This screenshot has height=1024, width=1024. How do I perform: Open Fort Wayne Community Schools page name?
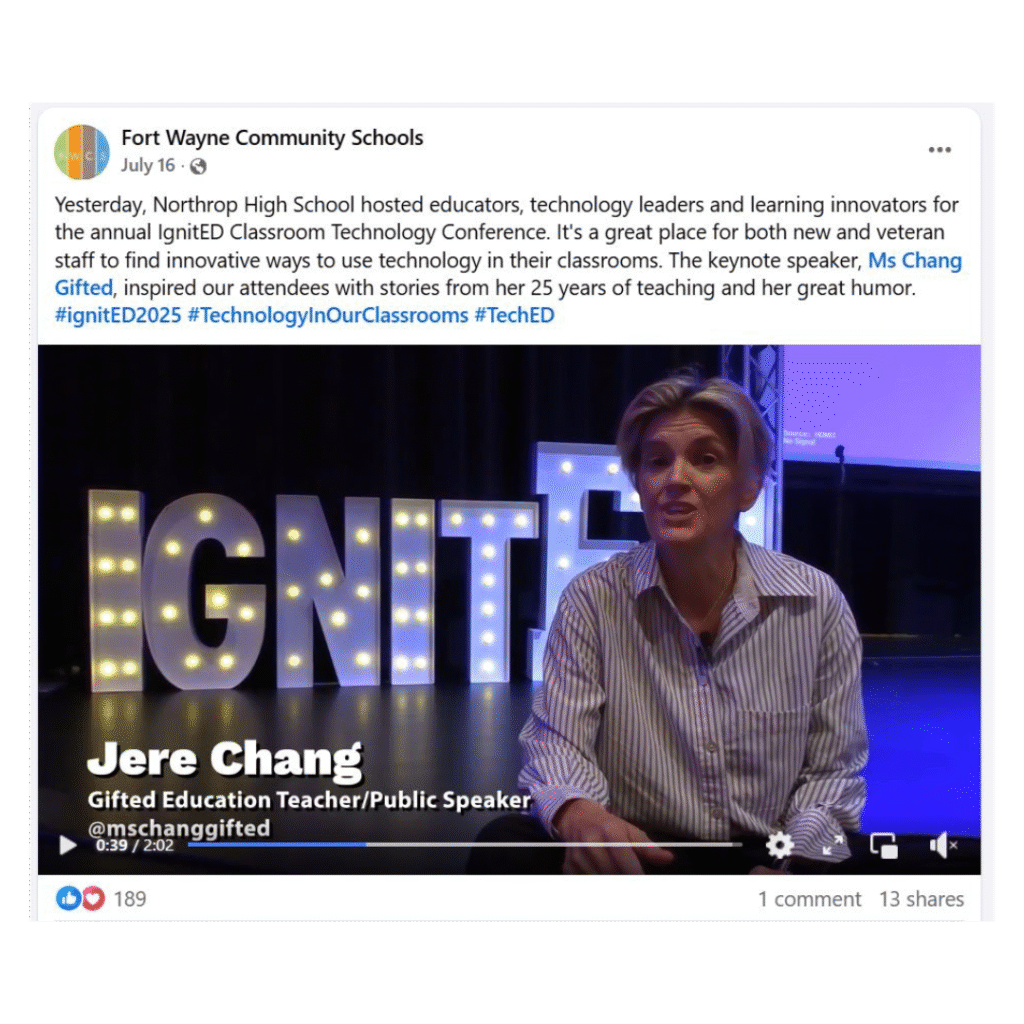point(272,138)
